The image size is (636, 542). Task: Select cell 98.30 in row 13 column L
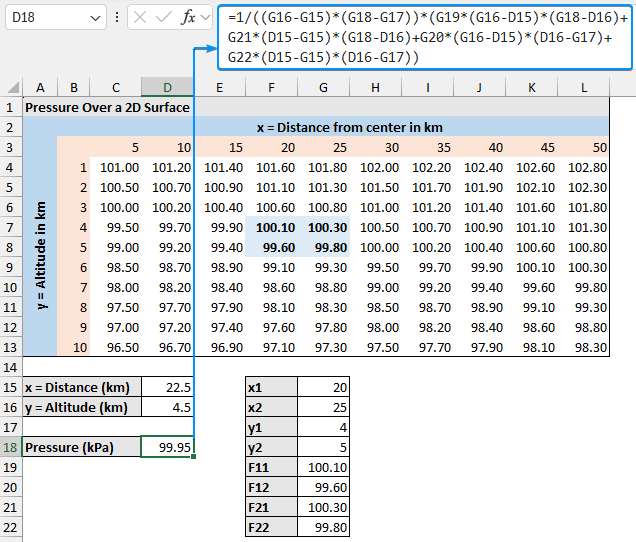point(583,347)
